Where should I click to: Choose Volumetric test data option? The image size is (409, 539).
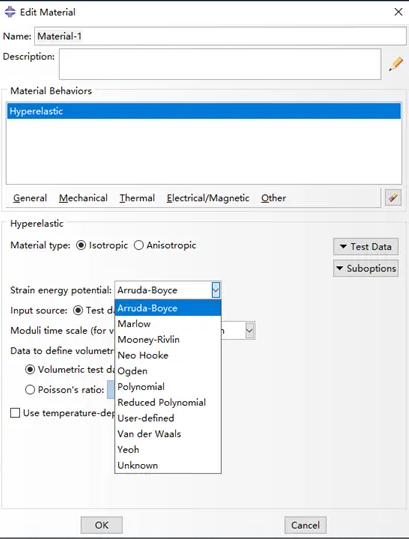pos(30,370)
